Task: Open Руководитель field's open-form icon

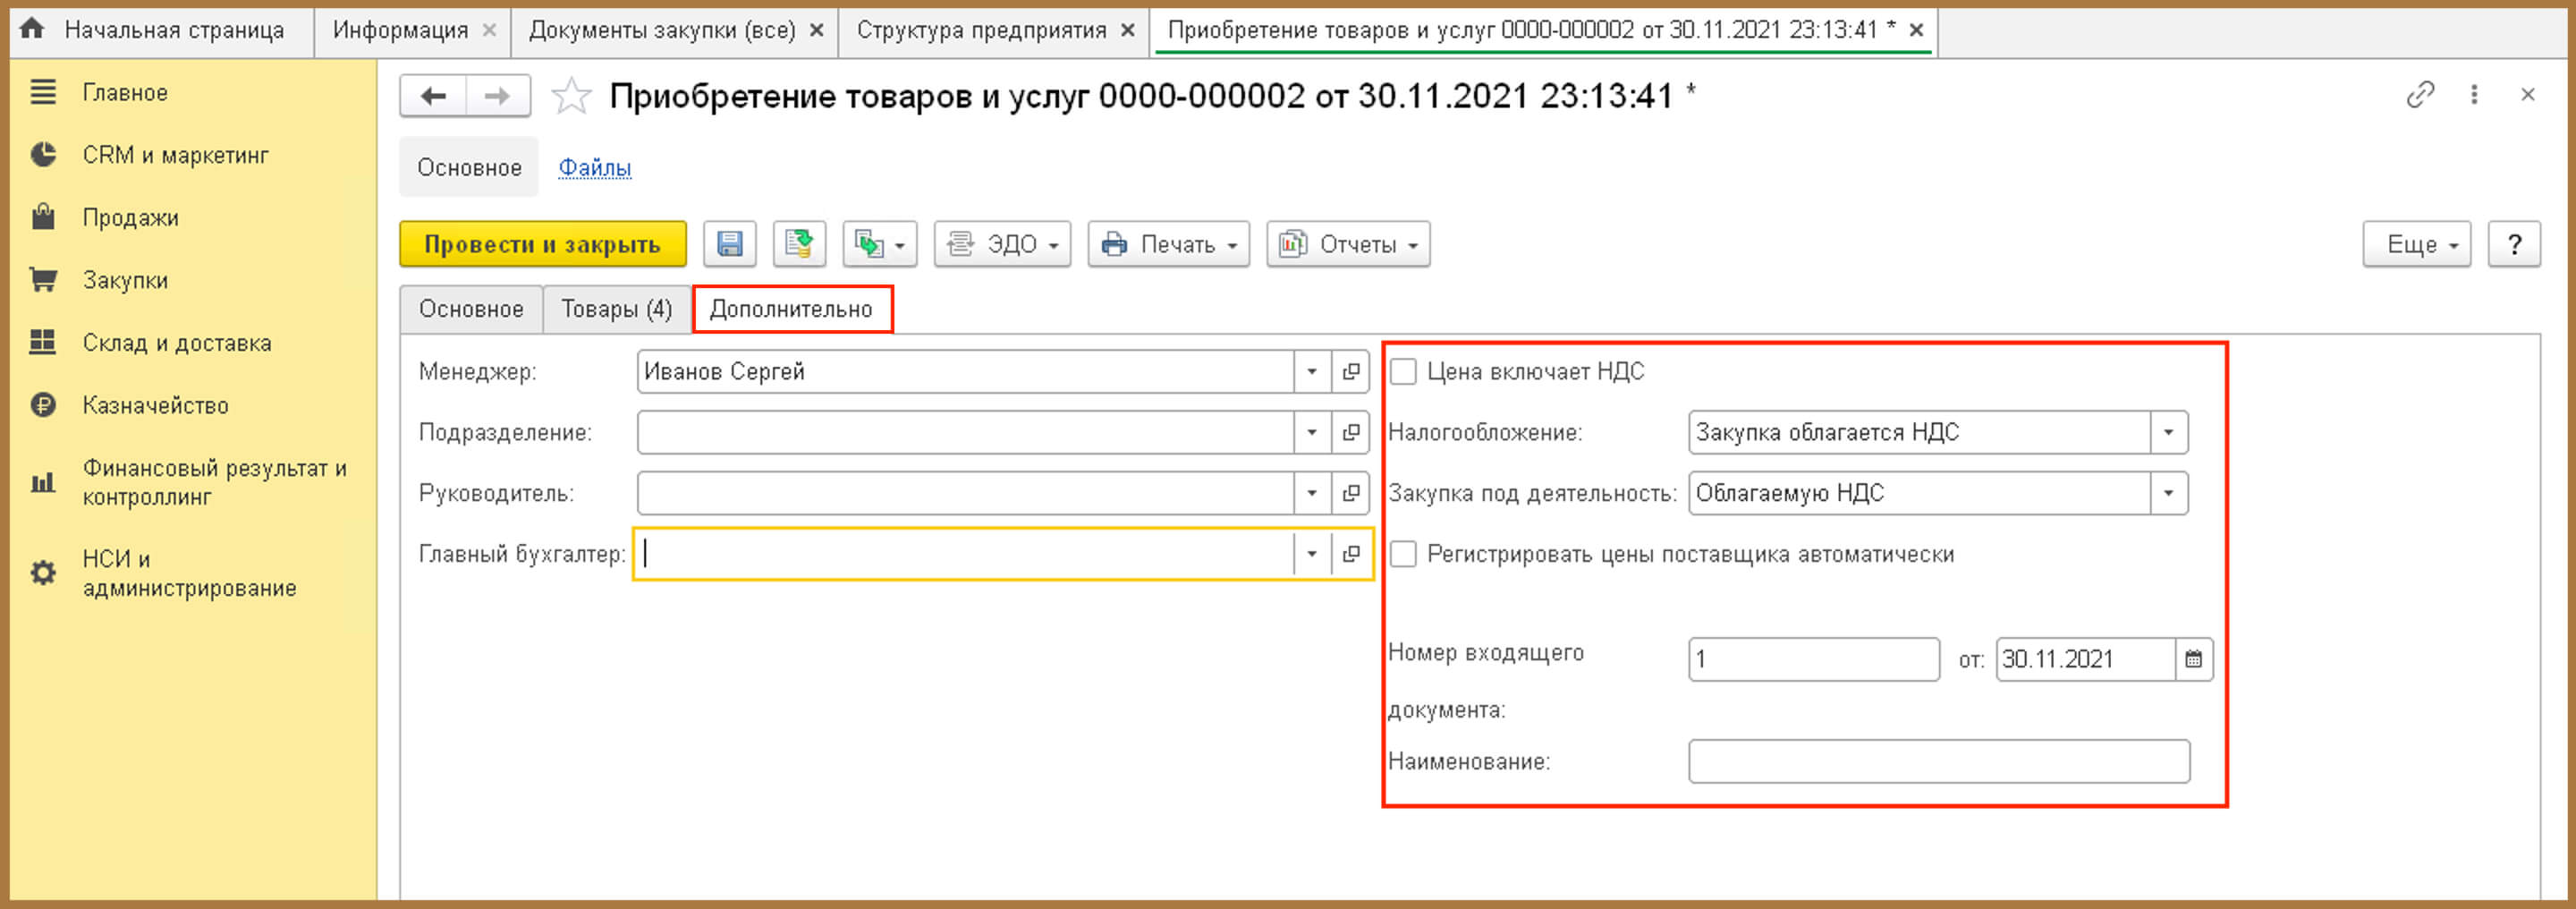Action: [x=1351, y=493]
